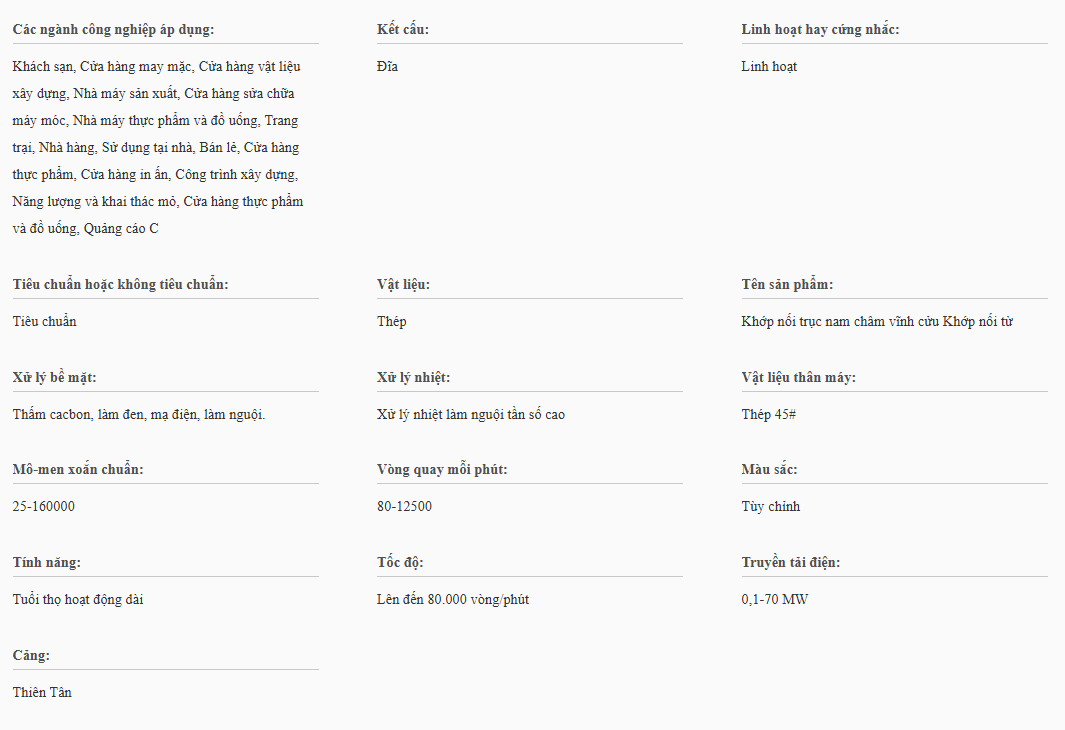
Task: Click the 'Các ngành công nghiệp áp dụng:' heading
Action: click(113, 29)
